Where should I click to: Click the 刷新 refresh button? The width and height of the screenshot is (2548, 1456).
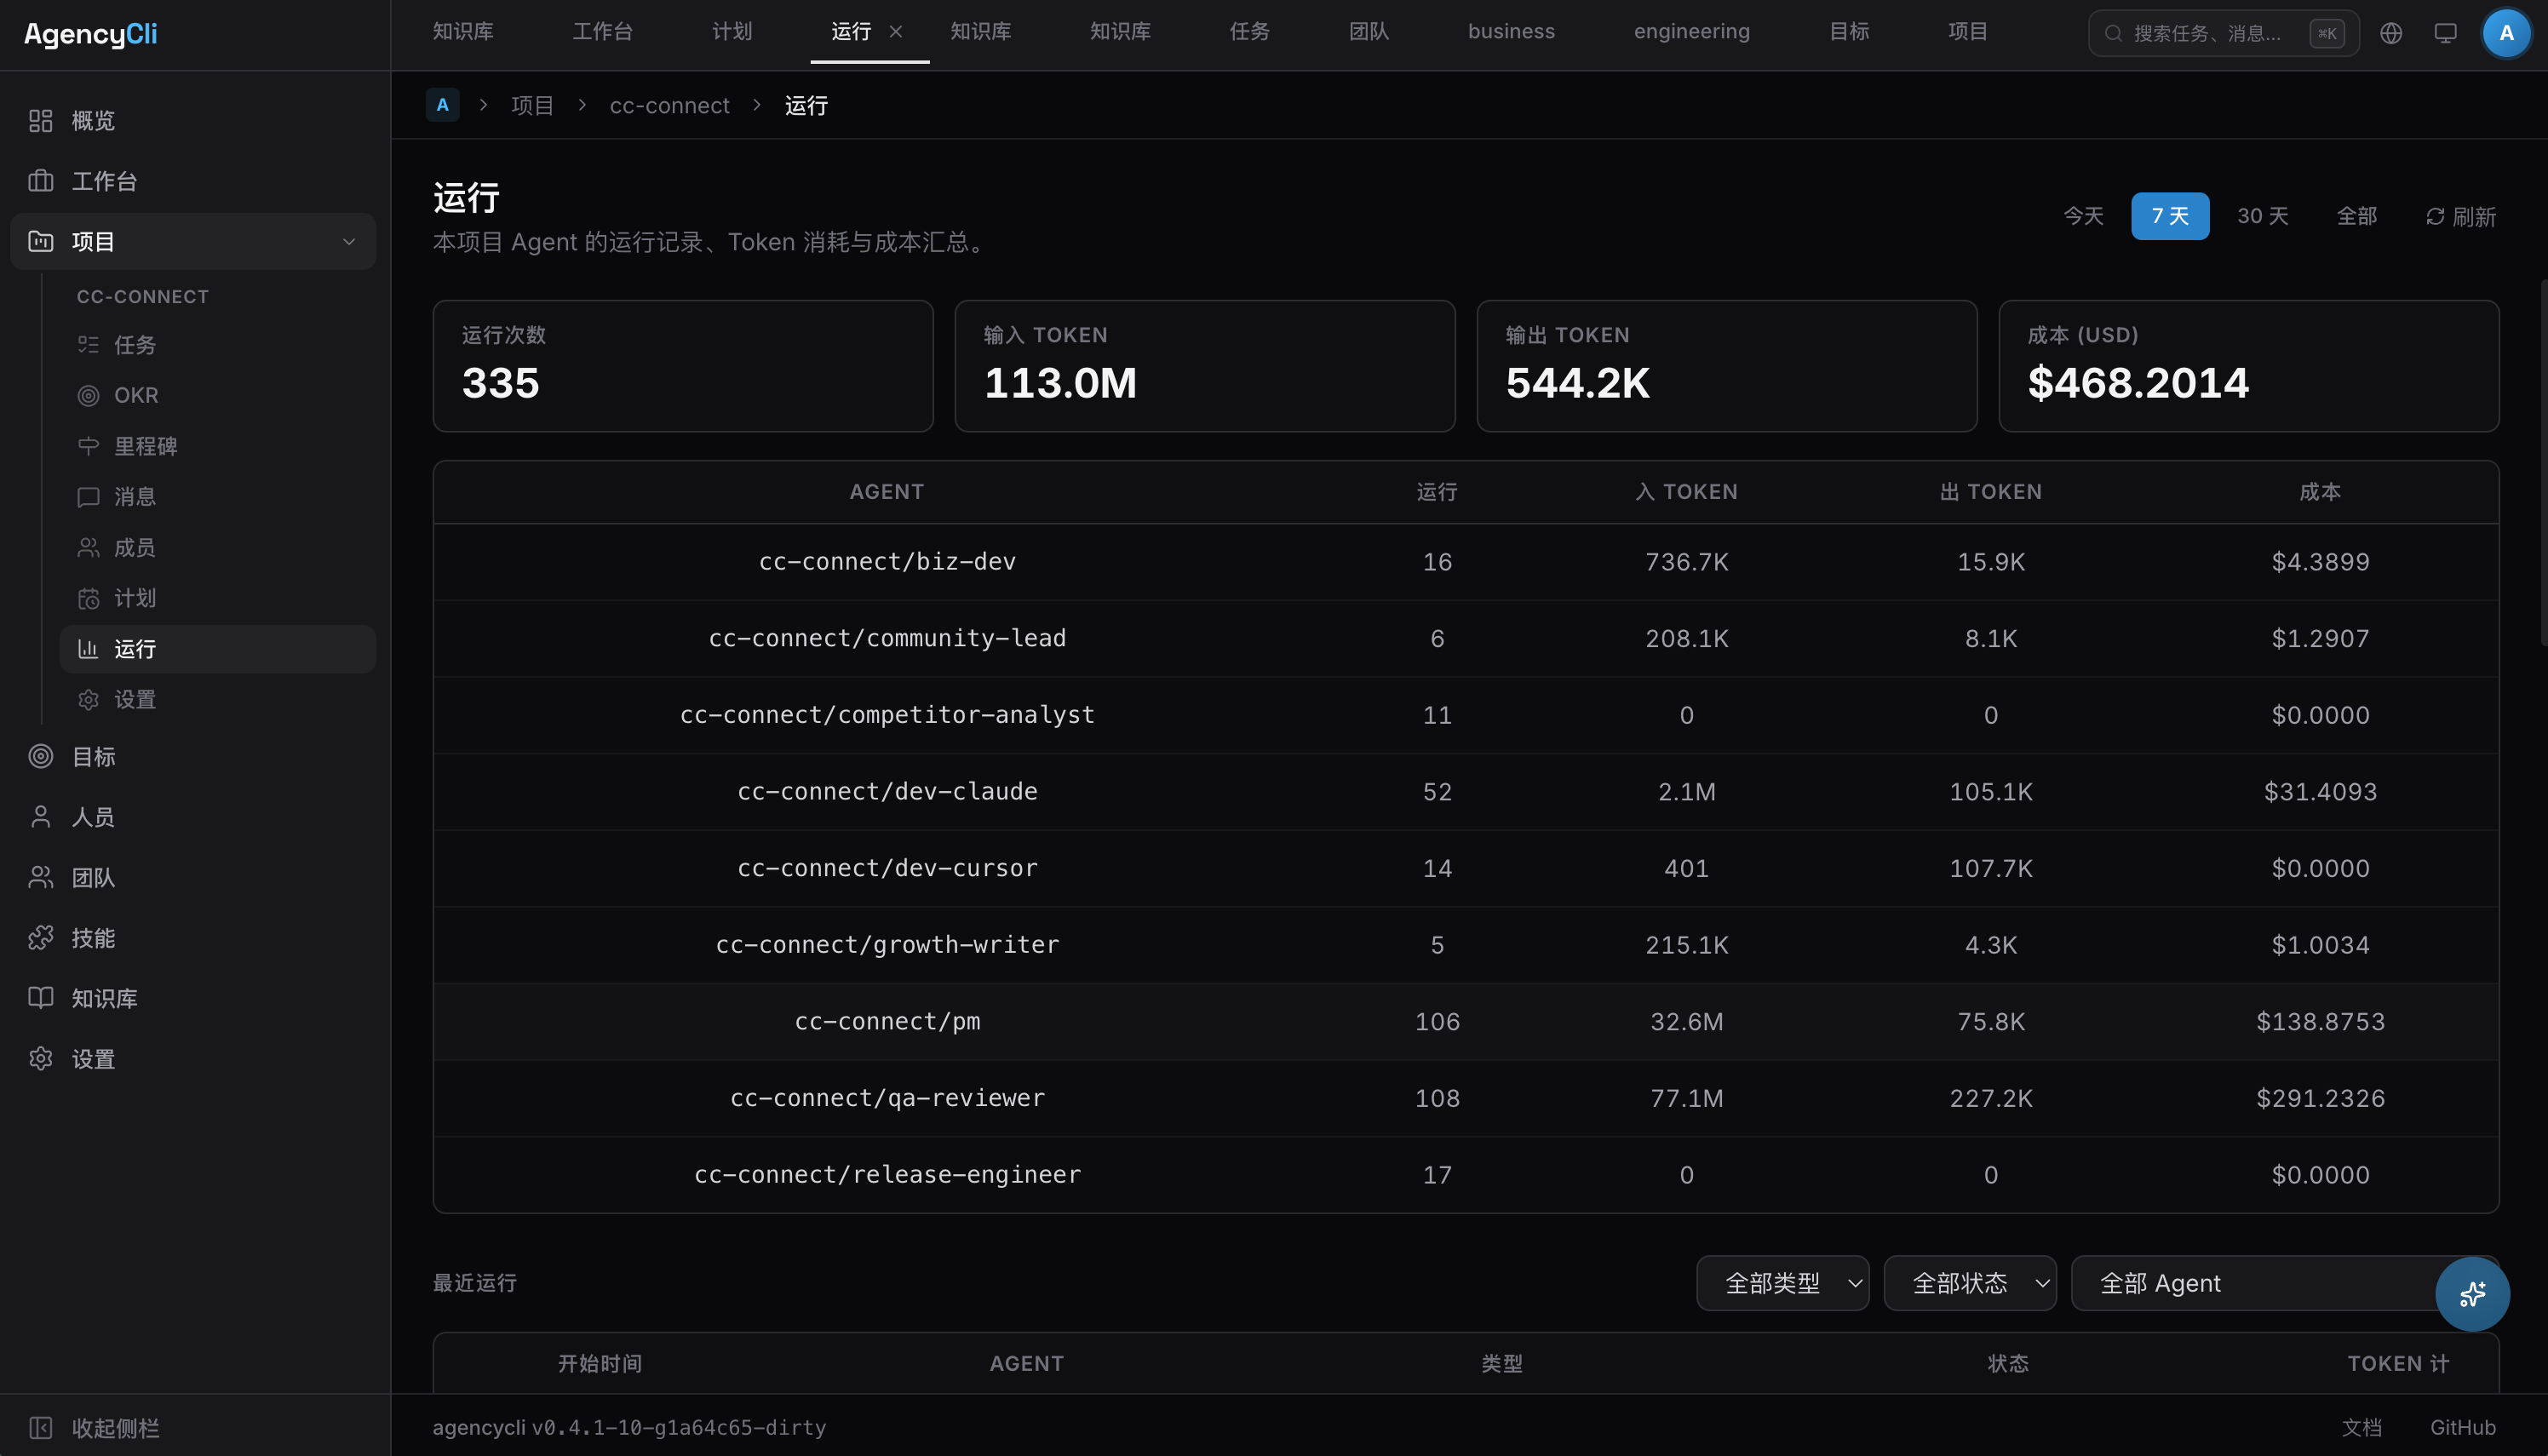pos(2460,217)
